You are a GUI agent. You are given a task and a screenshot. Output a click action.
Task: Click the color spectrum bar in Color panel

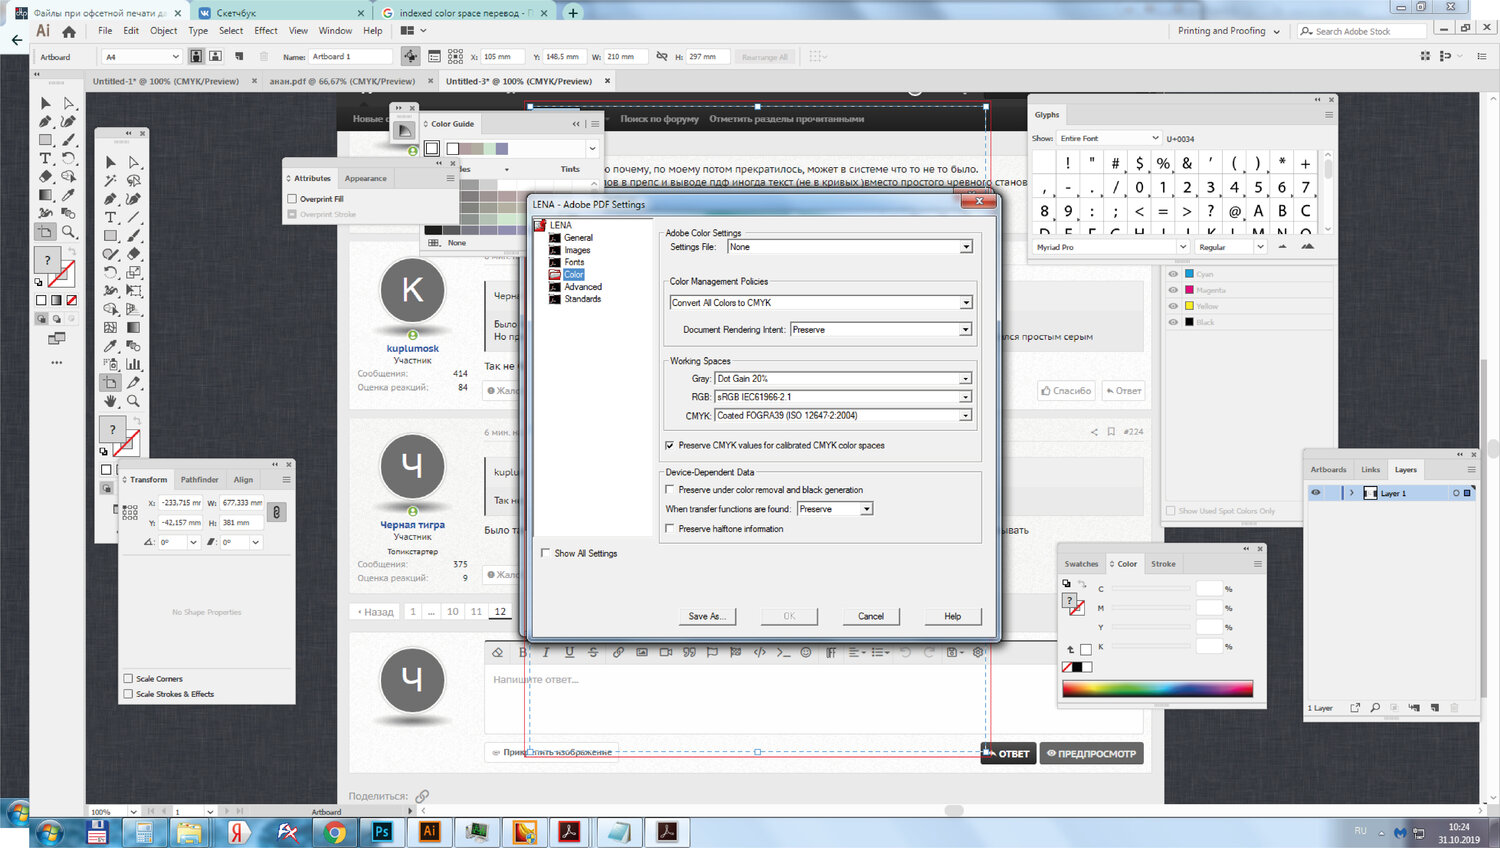pos(1157,689)
